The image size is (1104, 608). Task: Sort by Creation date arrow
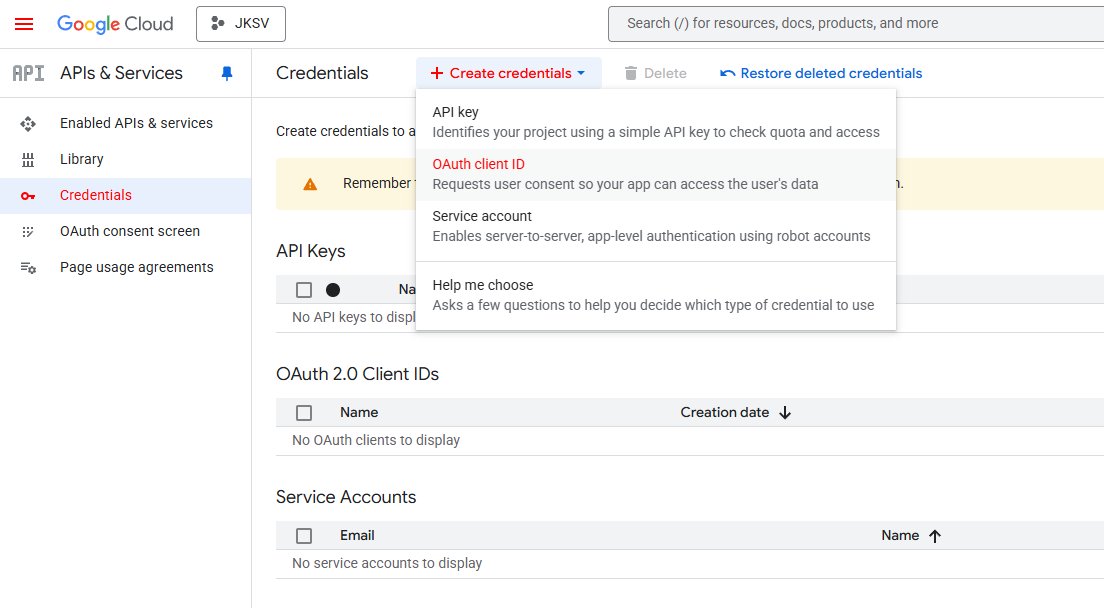tap(785, 413)
